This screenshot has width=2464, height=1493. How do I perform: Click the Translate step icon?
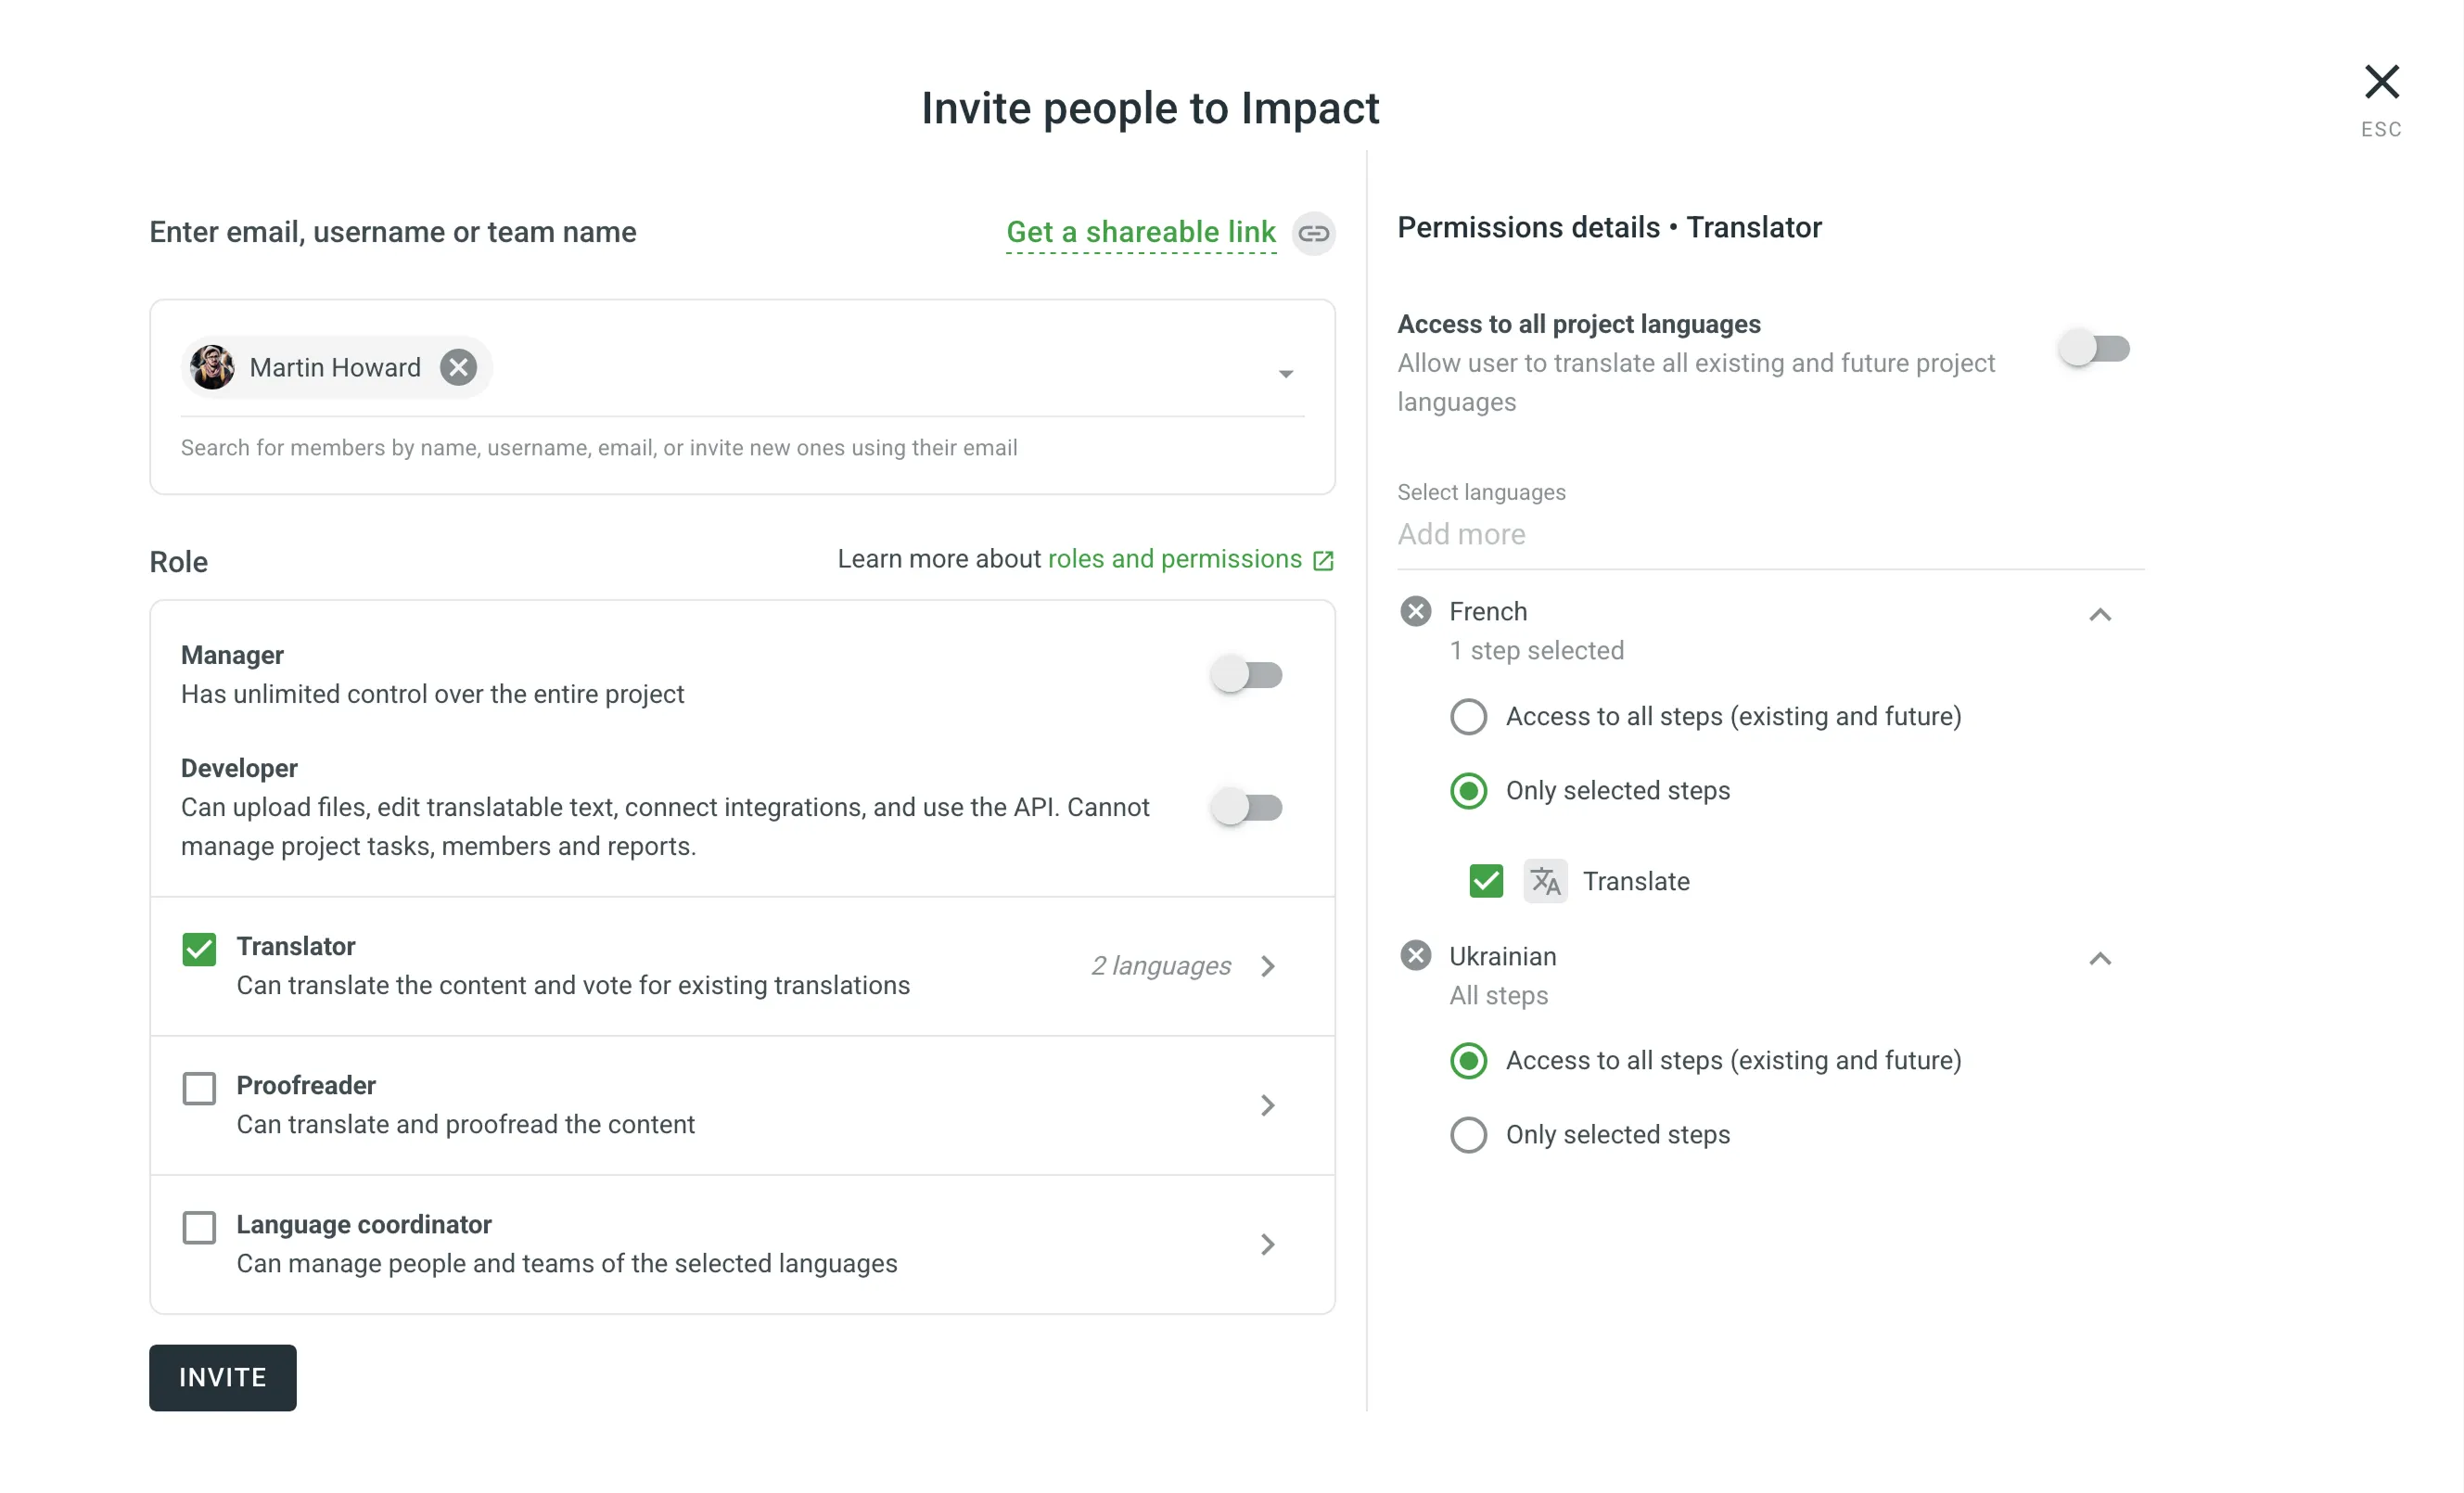coord(1545,881)
